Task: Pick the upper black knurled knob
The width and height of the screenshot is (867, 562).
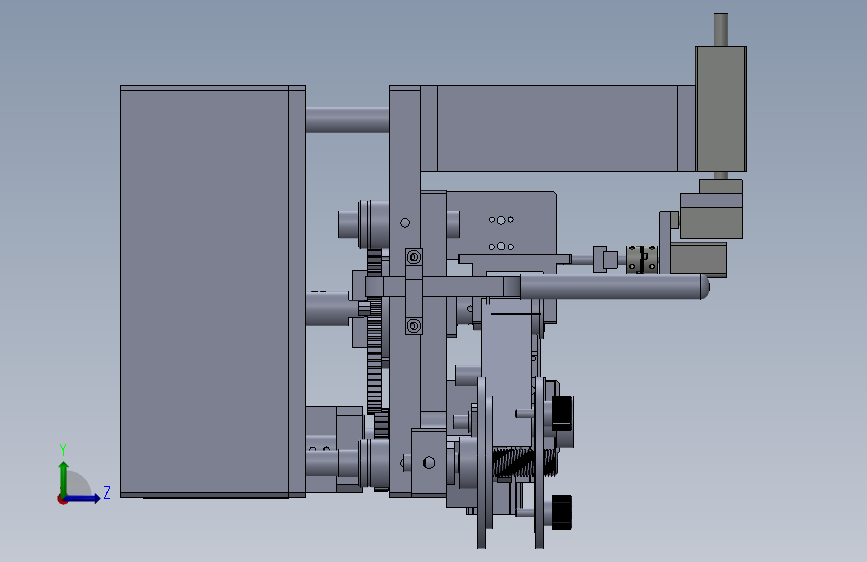Action: (x=562, y=413)
